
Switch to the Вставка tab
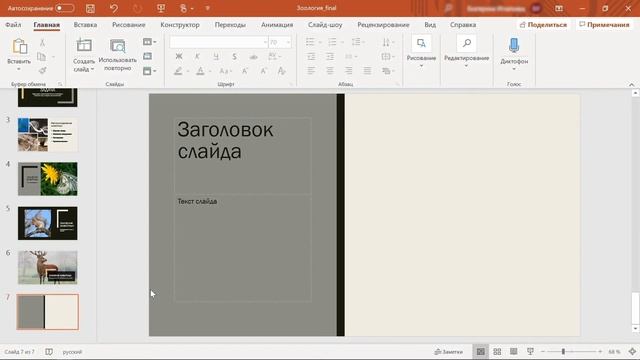pos(85,25)
